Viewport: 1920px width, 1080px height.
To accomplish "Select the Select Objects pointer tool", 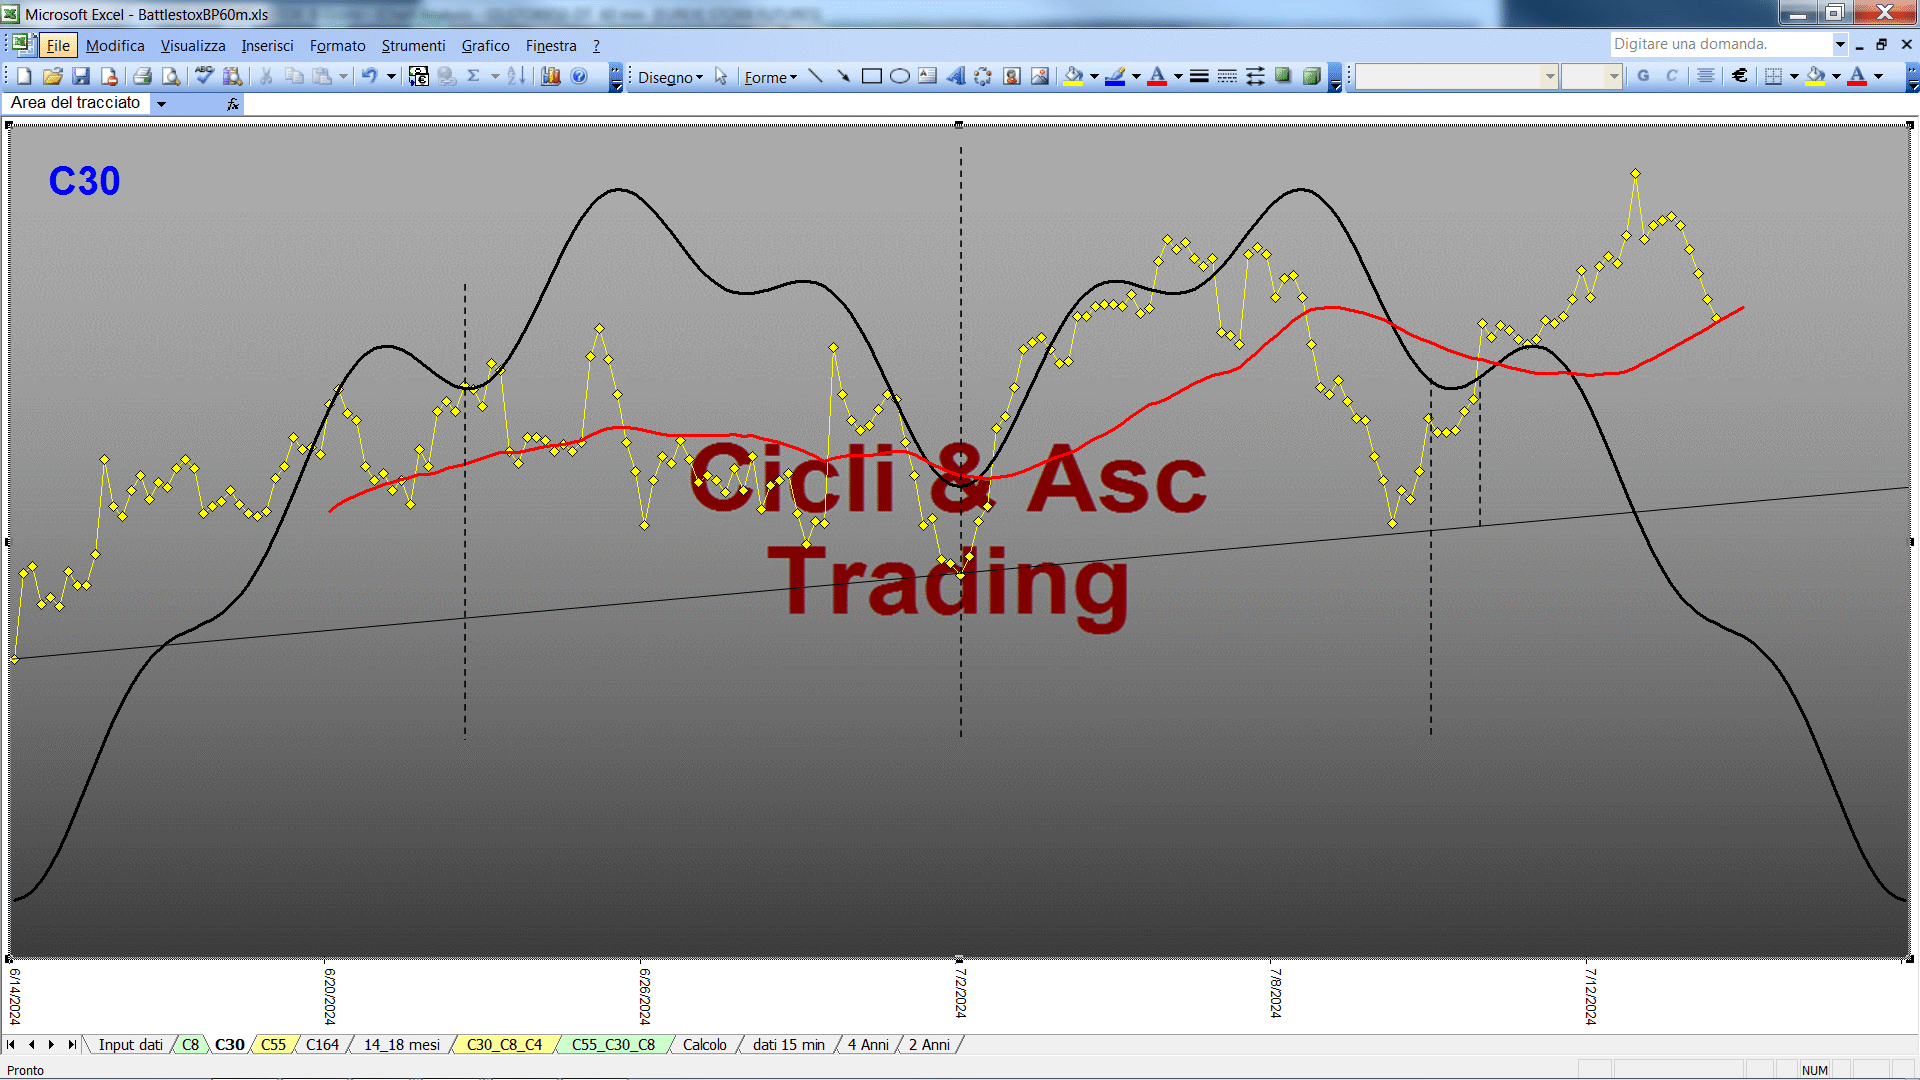I will tap(721, 77).
